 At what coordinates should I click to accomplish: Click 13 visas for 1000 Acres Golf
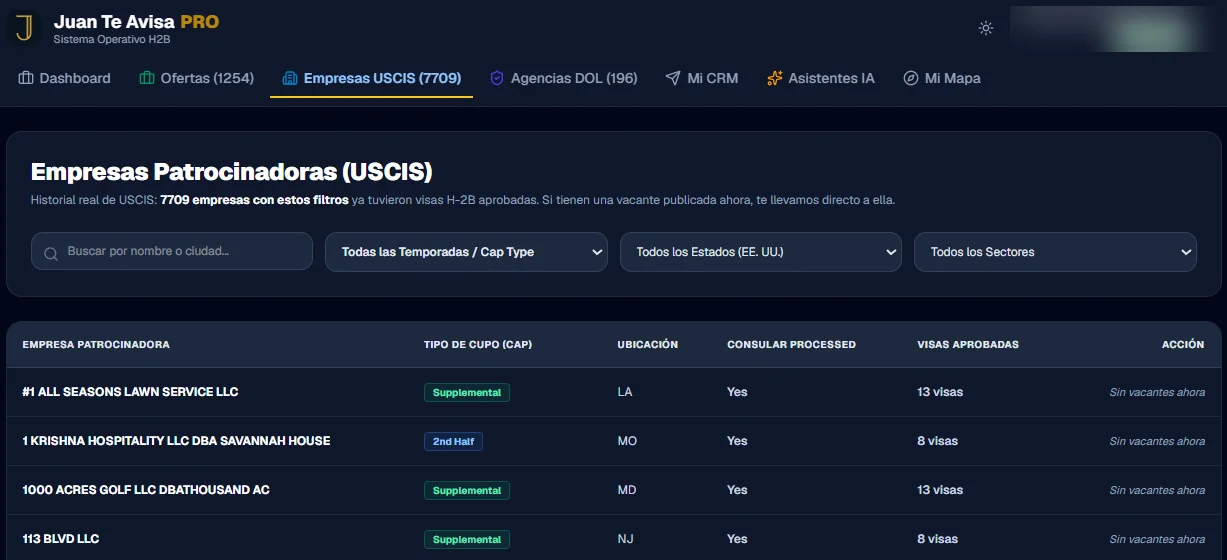pos(940,490)
